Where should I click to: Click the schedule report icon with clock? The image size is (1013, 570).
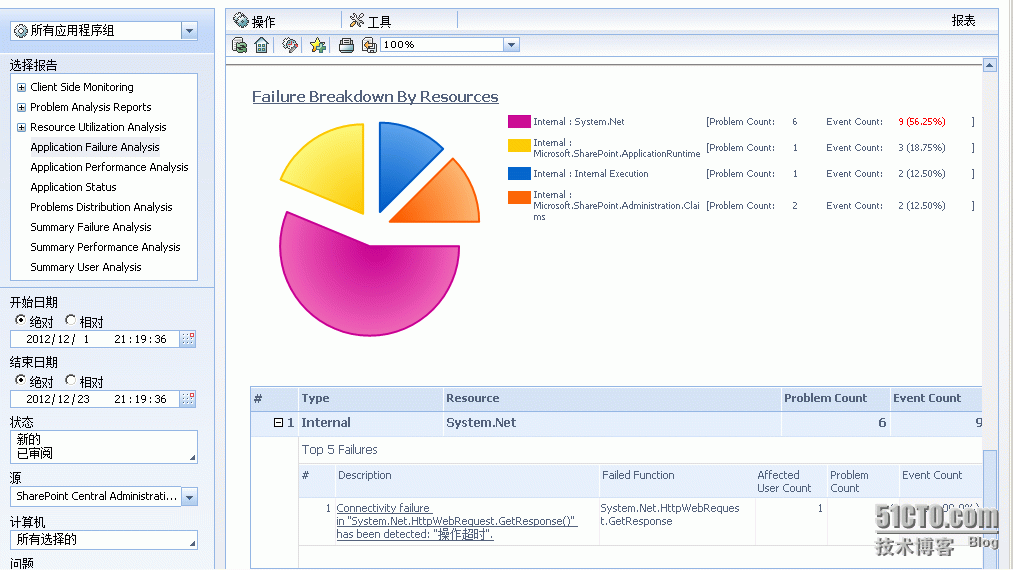tap(290, 45)
